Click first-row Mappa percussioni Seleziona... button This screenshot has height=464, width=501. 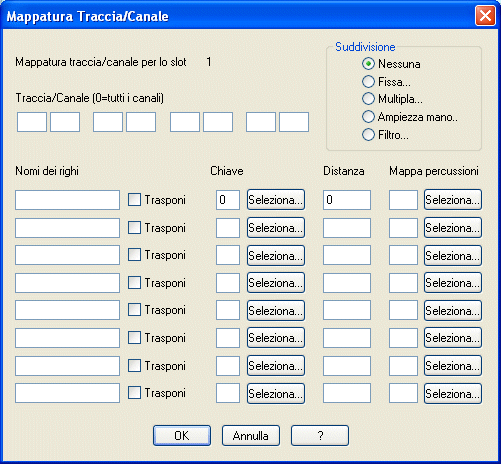point(453,200)
